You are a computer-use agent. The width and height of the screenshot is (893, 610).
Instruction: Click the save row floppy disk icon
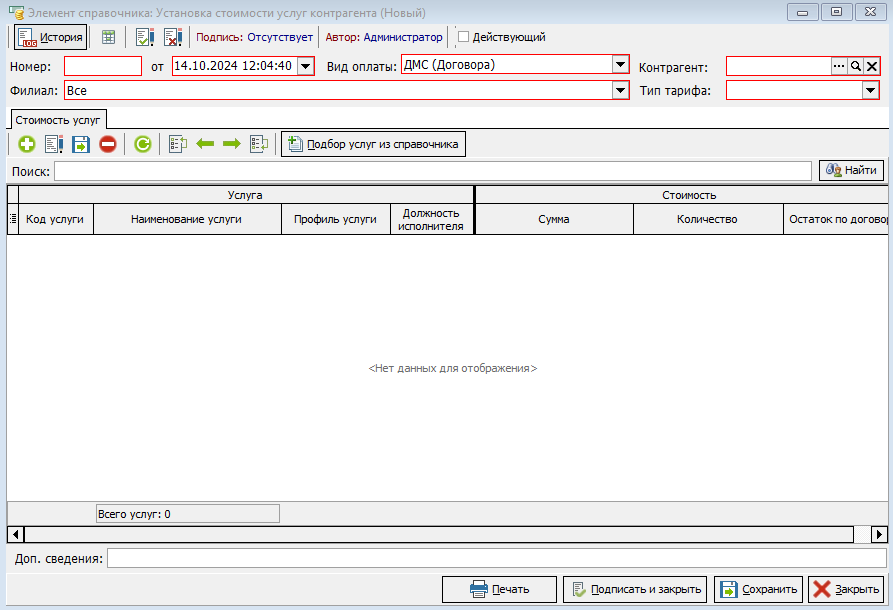(x=81, y=144)
